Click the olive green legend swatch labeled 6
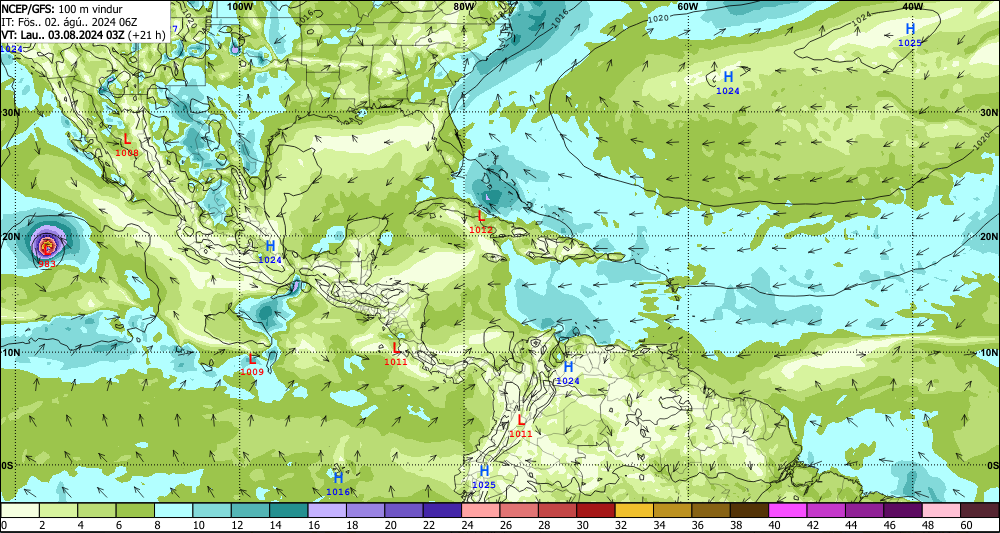The width and height of the screenshot is (1000, 533). coord(135,510)
